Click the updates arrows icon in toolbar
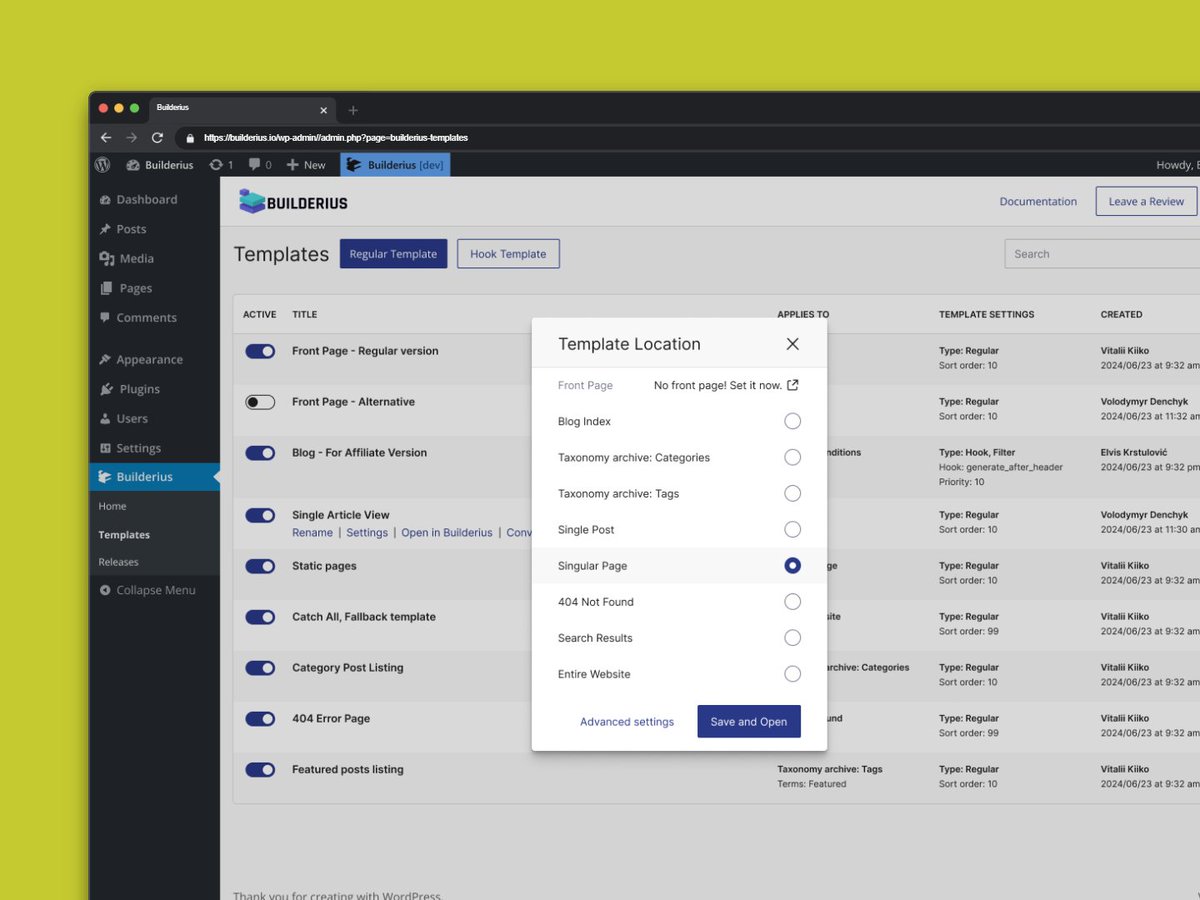Screen dimensions: 1200x900 216,165
